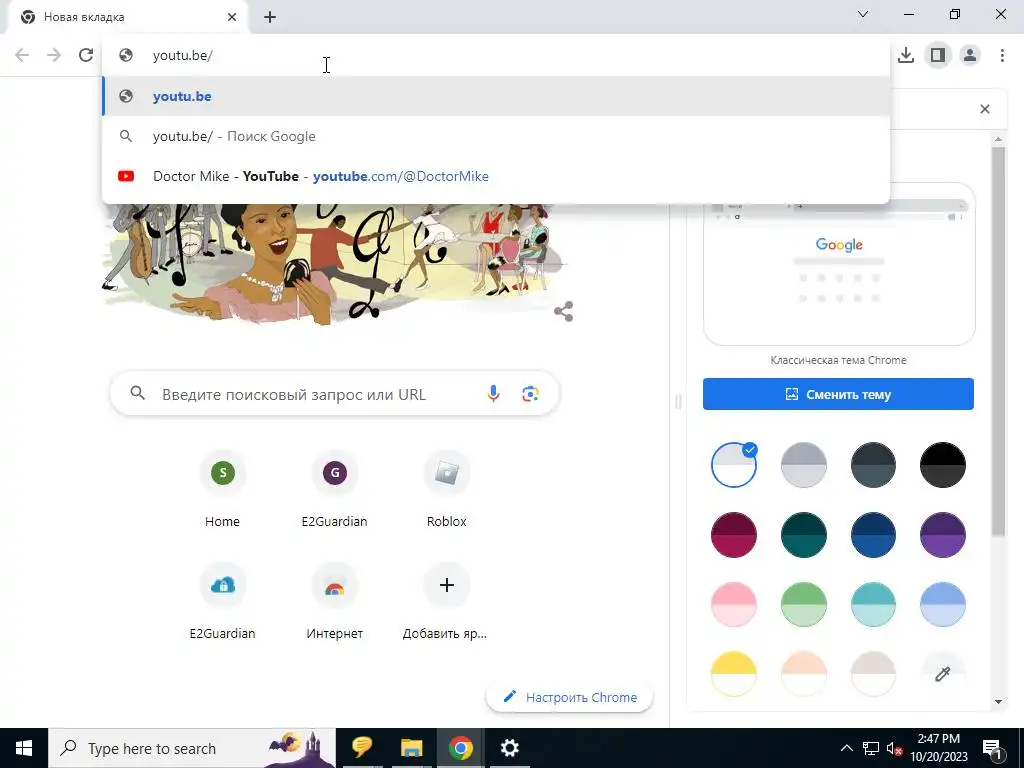Viewport: 1024px width, 768px height.
Task: Open the cloud-lock E2Guardian shortcut
Action: (223, 601)
